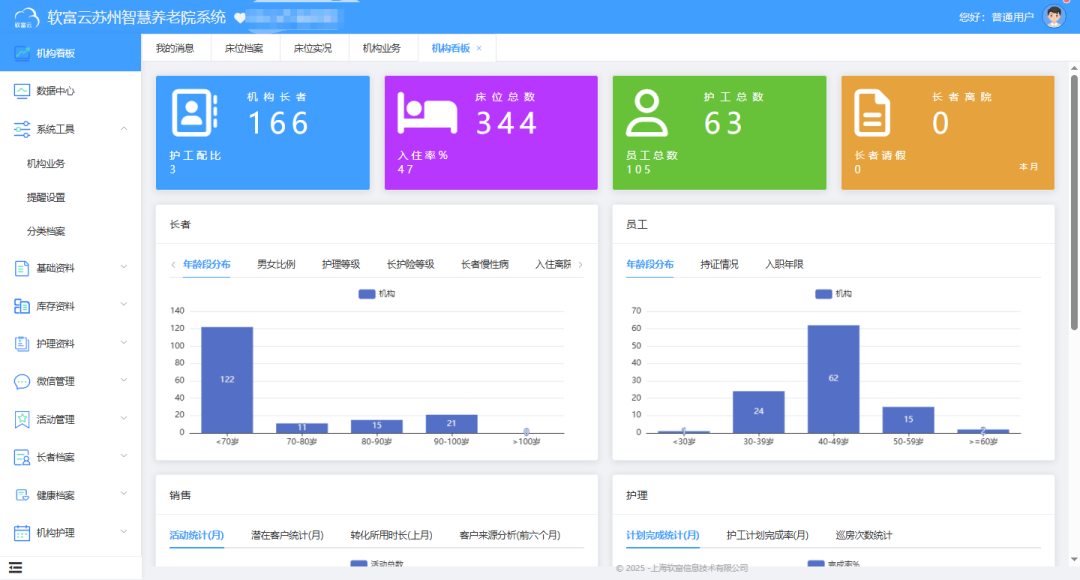
Task: Click the user avatar in top right
Action: 1054,16
